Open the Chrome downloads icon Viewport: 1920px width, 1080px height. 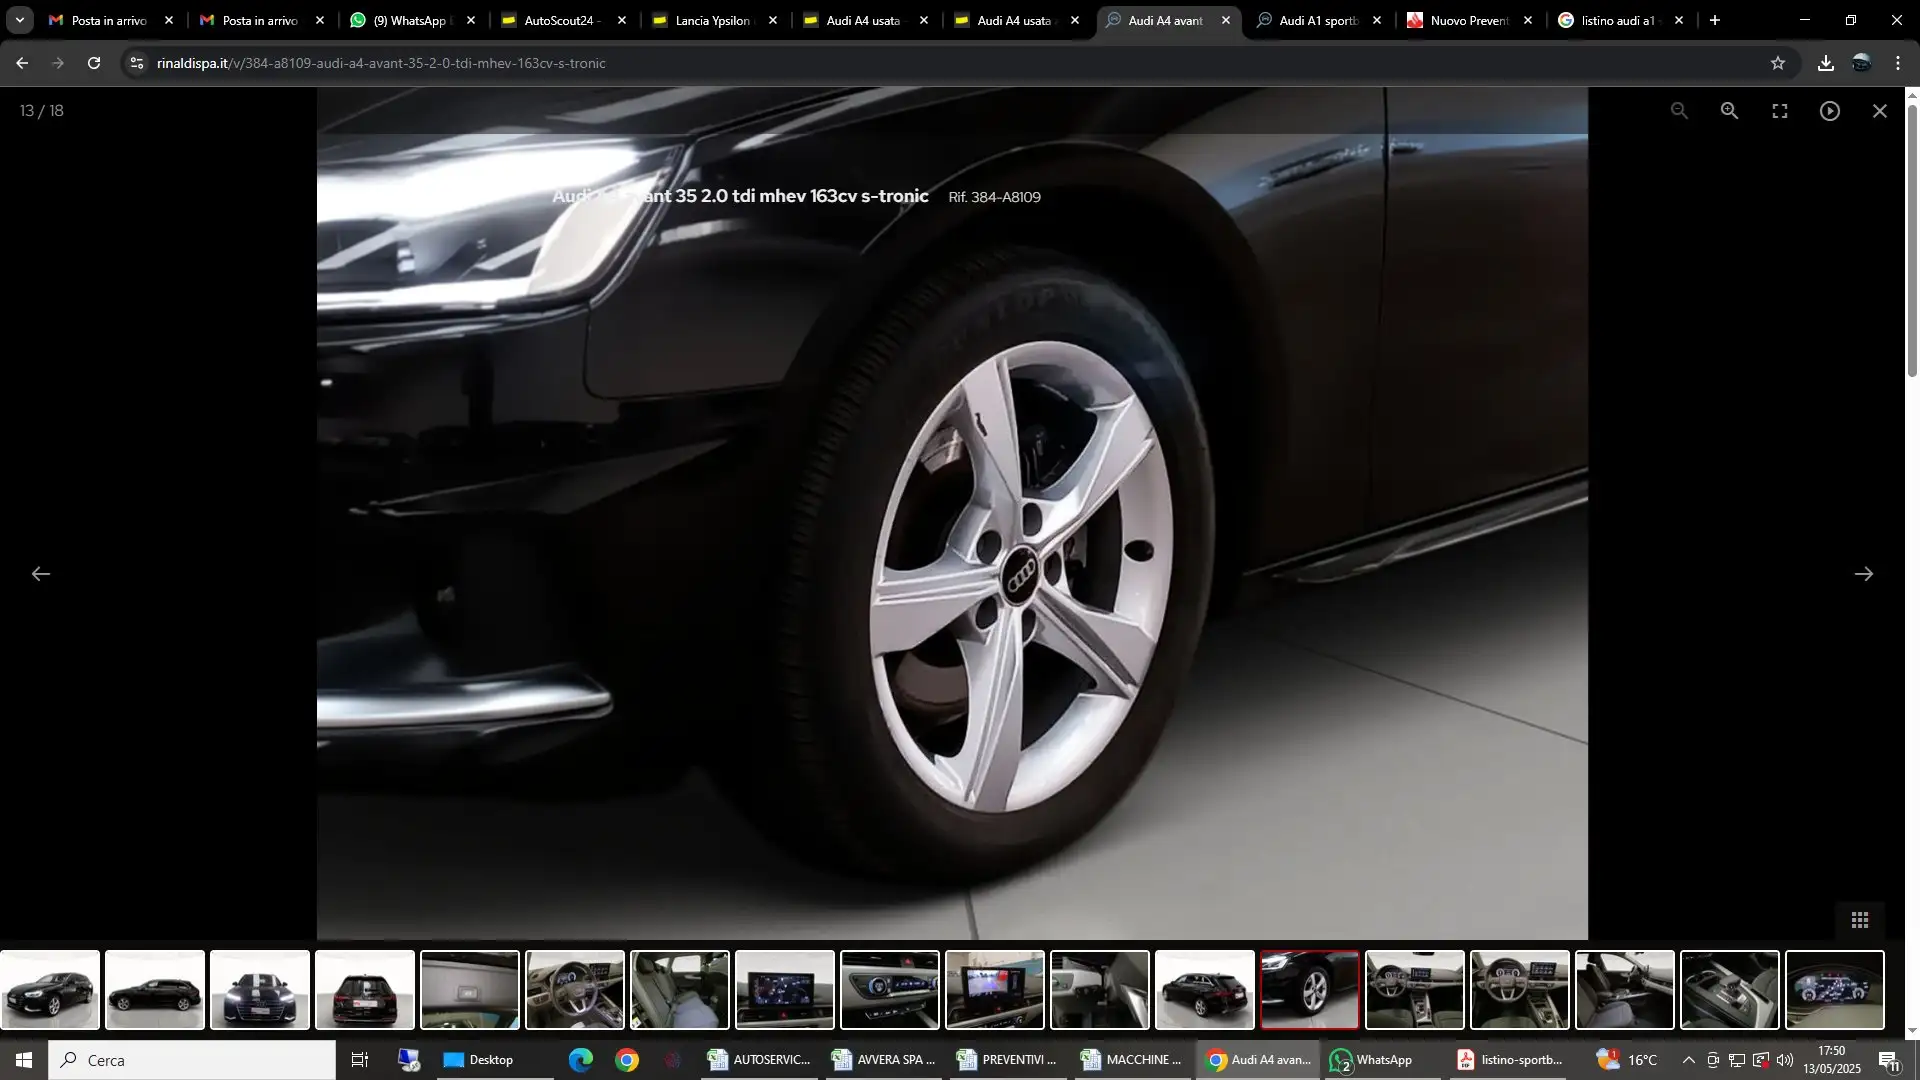(1826, 63)
